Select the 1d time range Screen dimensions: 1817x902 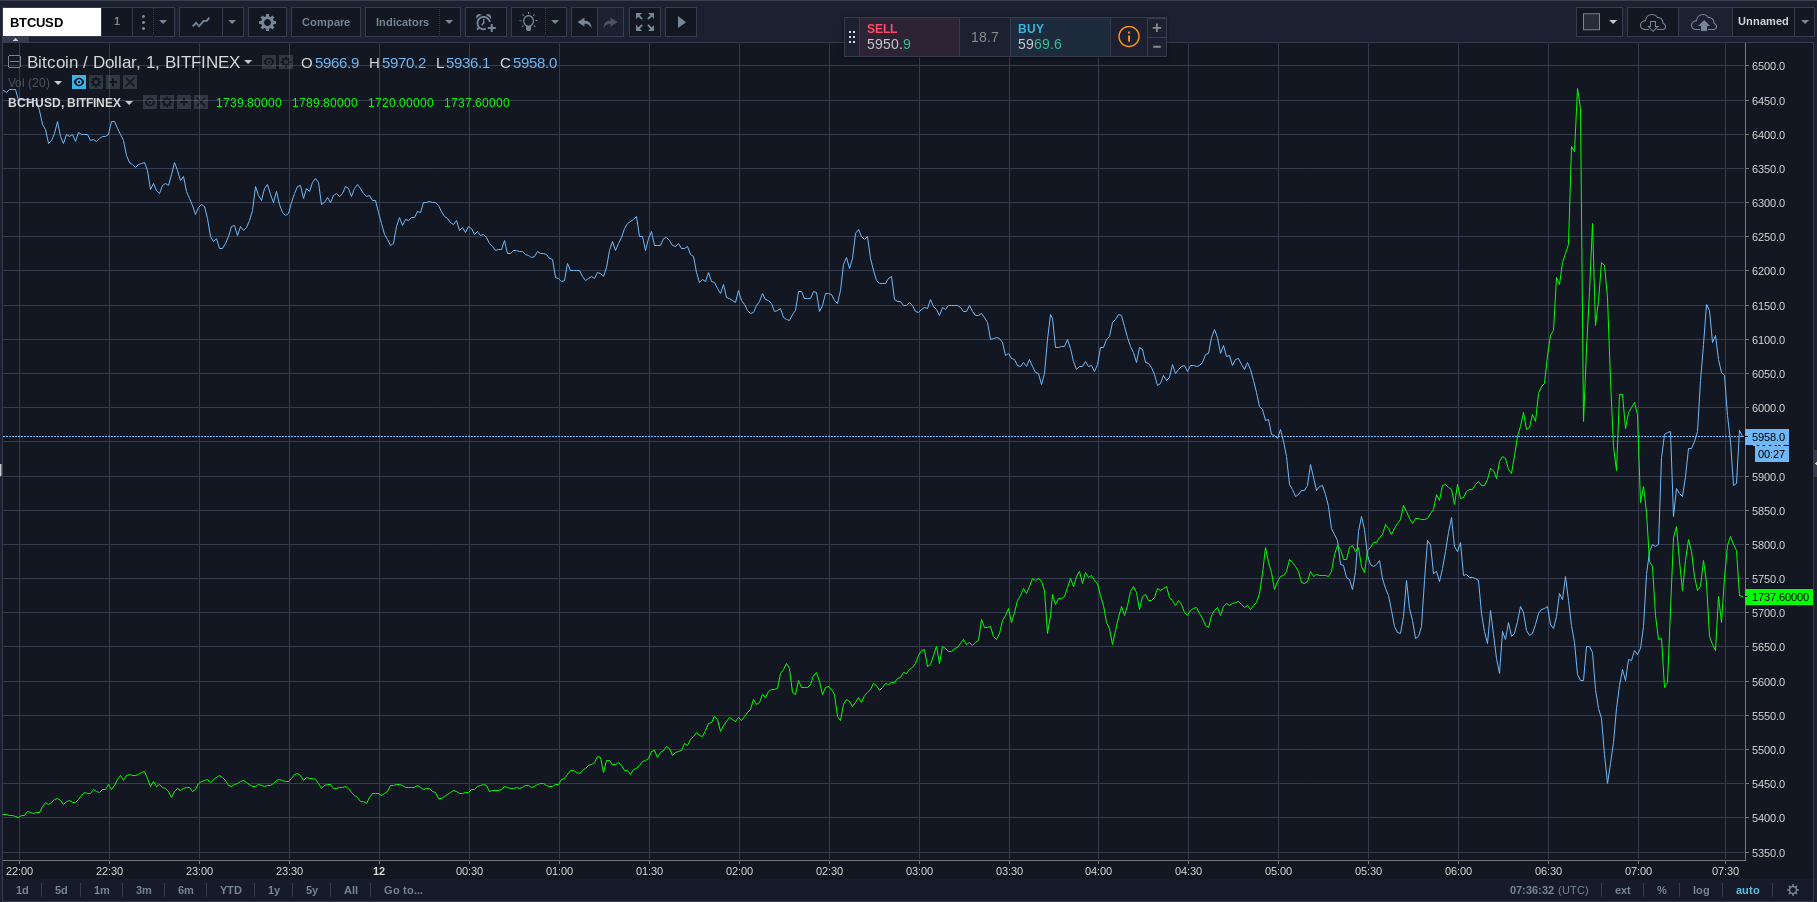point(22,890)
